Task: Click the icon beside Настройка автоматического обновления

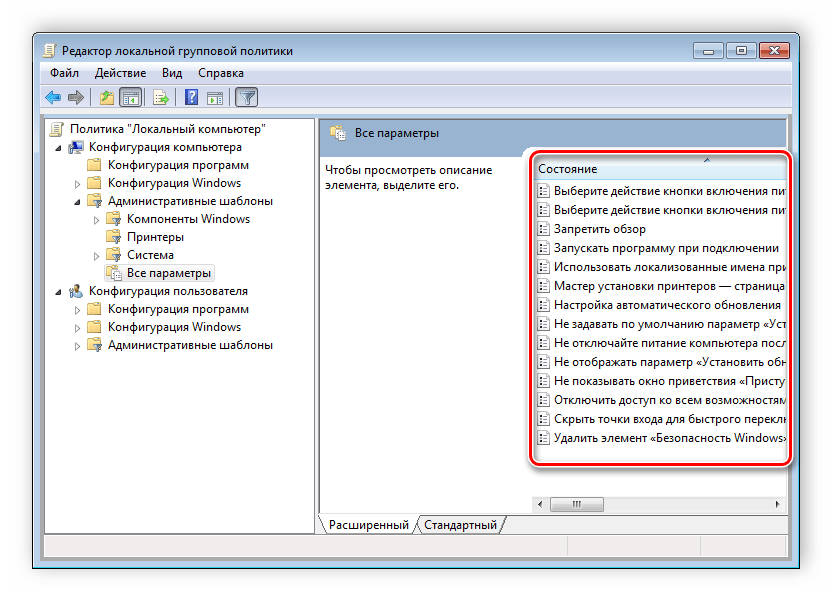Action: (543, 305)
